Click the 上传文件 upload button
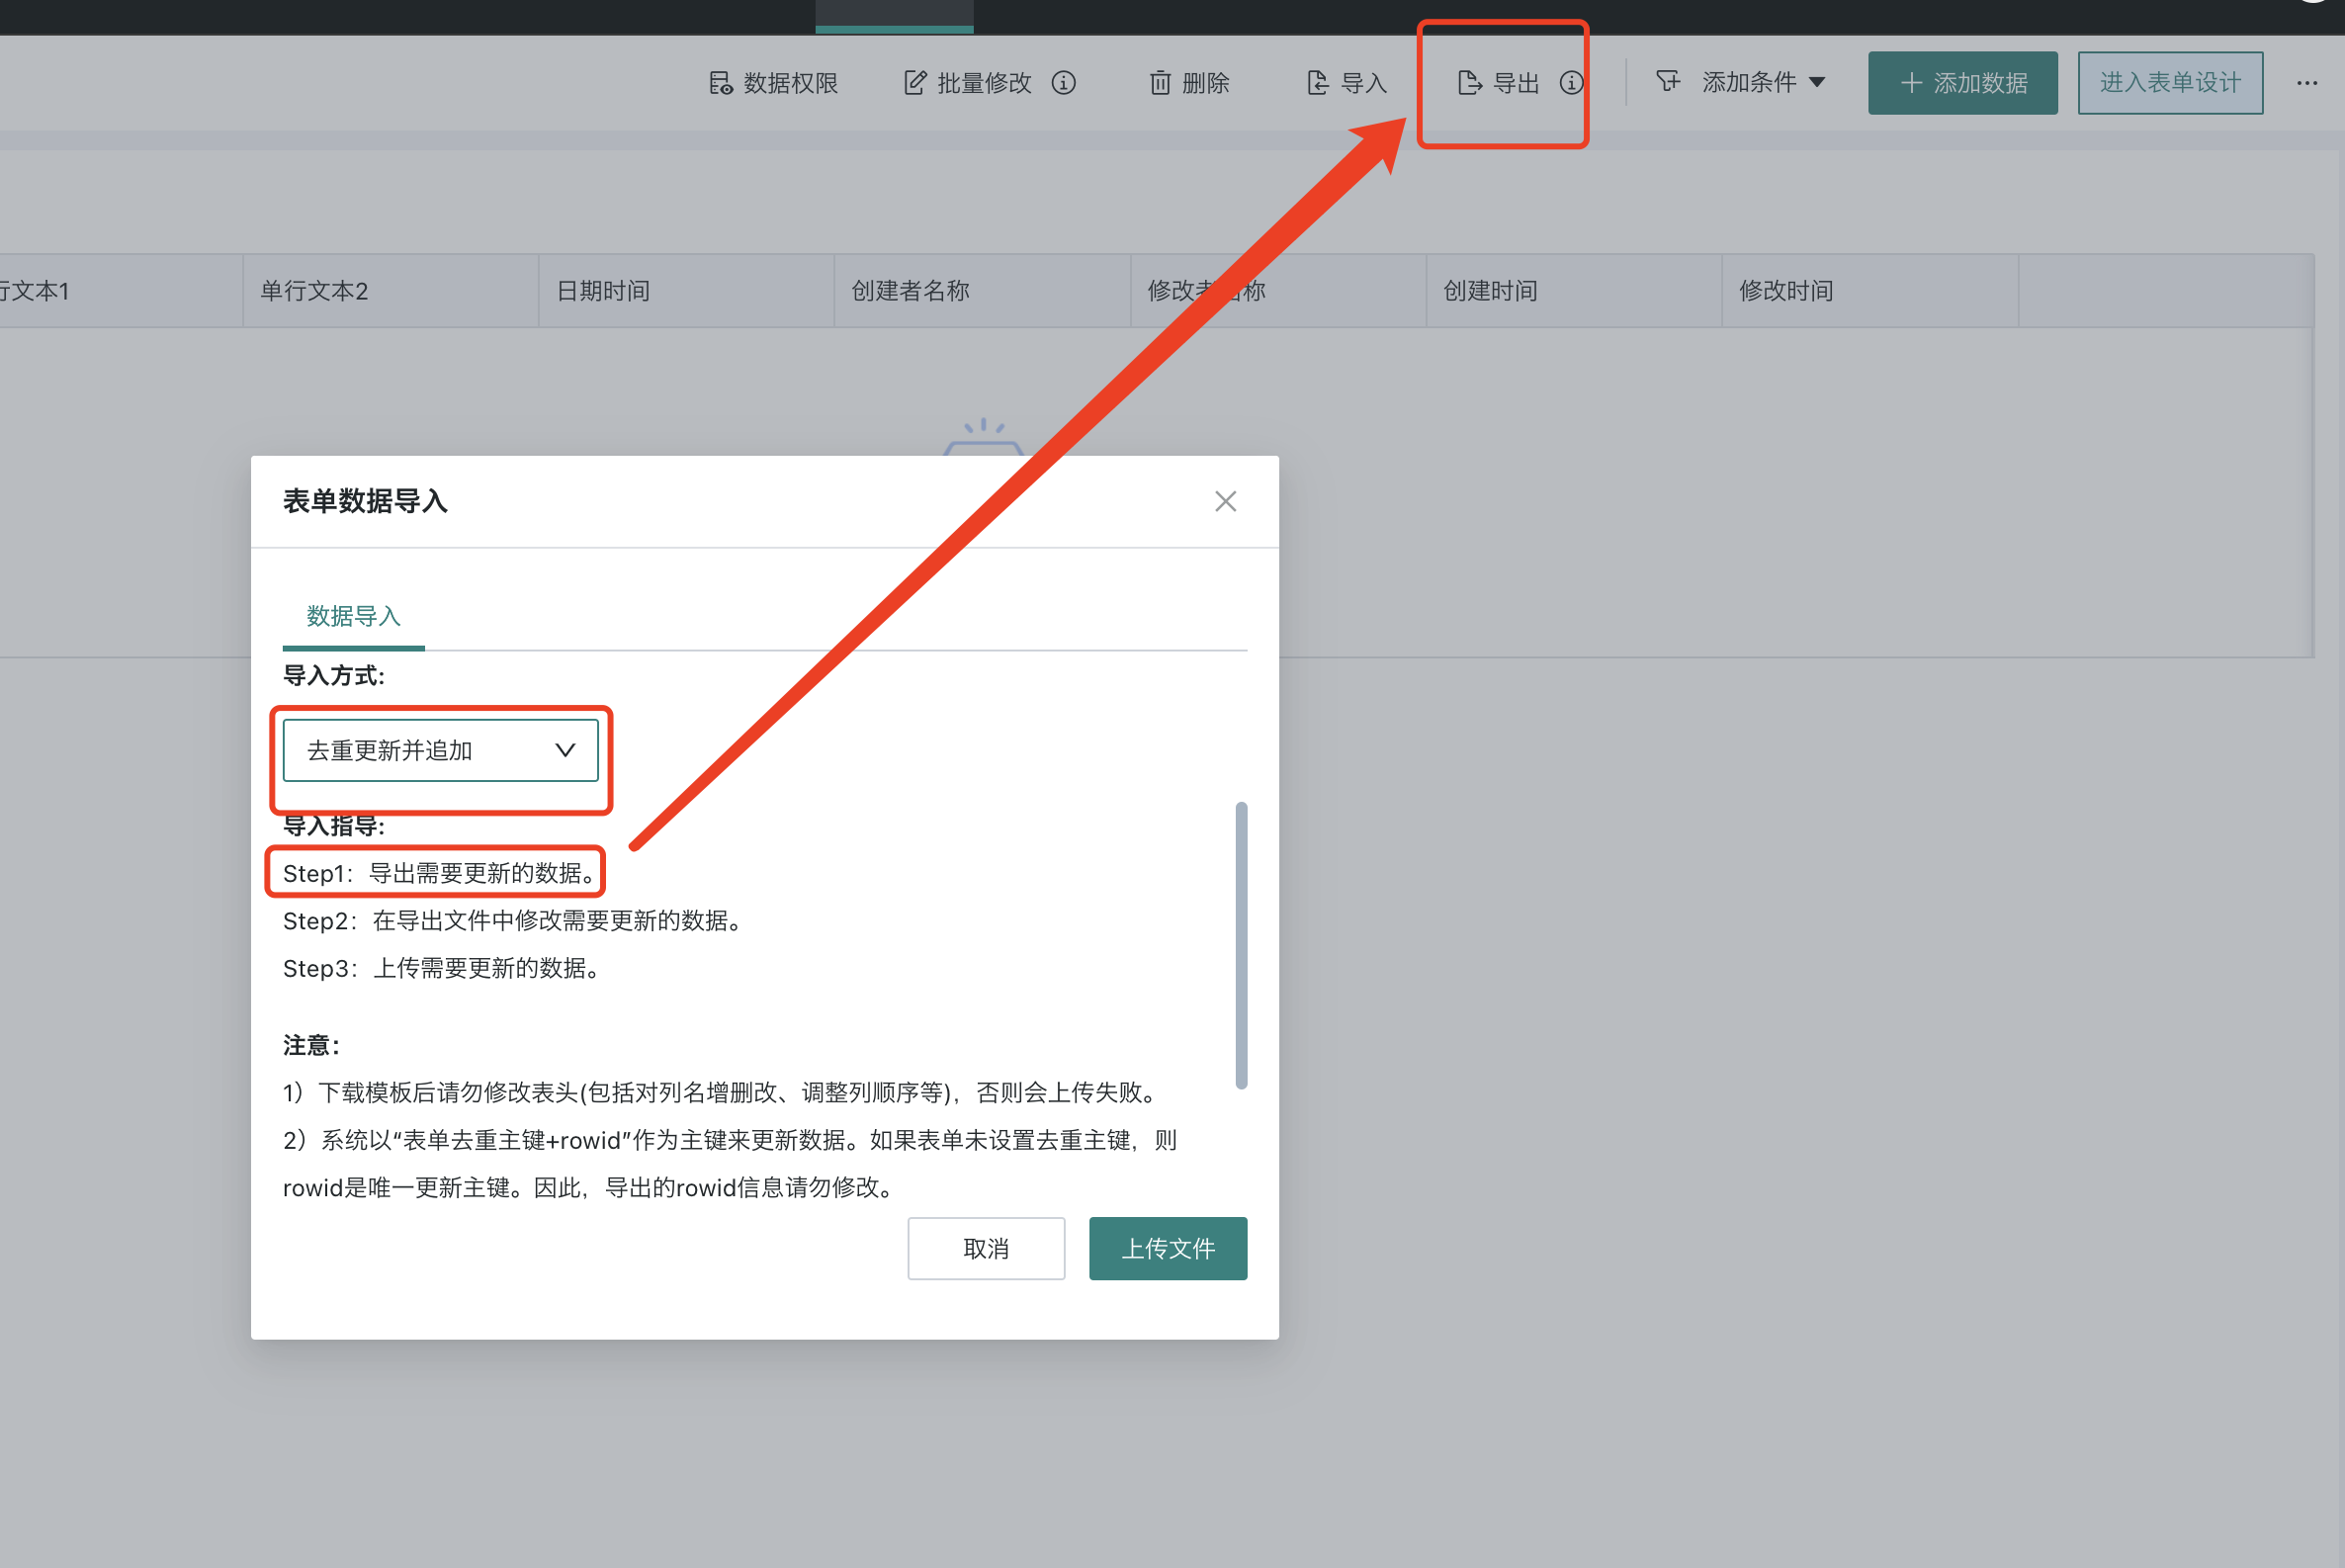This screenshot has width=2345, height=1568. 1168,1248
